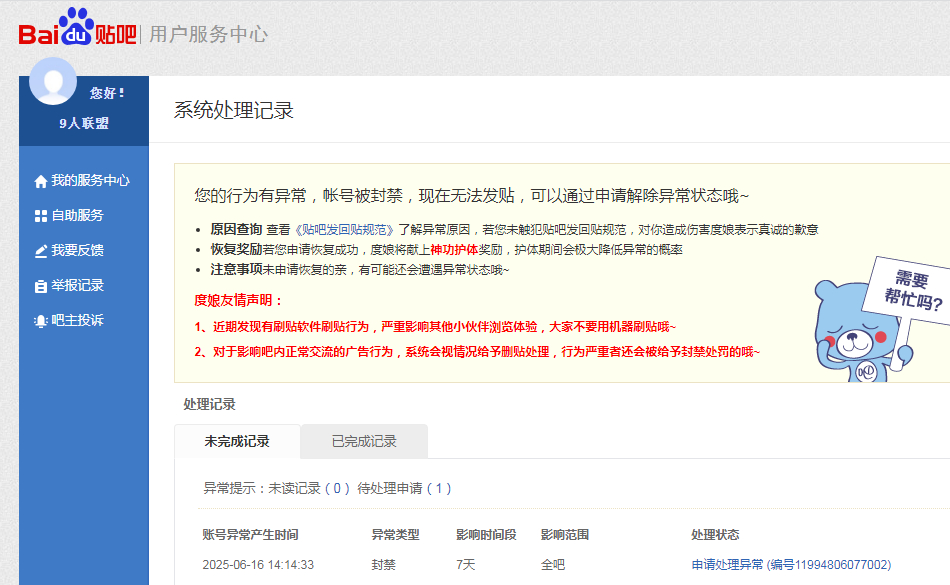Click the 9人联盟 username
Image resolution: width=950 pixels, height=585 pixels.
[x=84, y=123]
